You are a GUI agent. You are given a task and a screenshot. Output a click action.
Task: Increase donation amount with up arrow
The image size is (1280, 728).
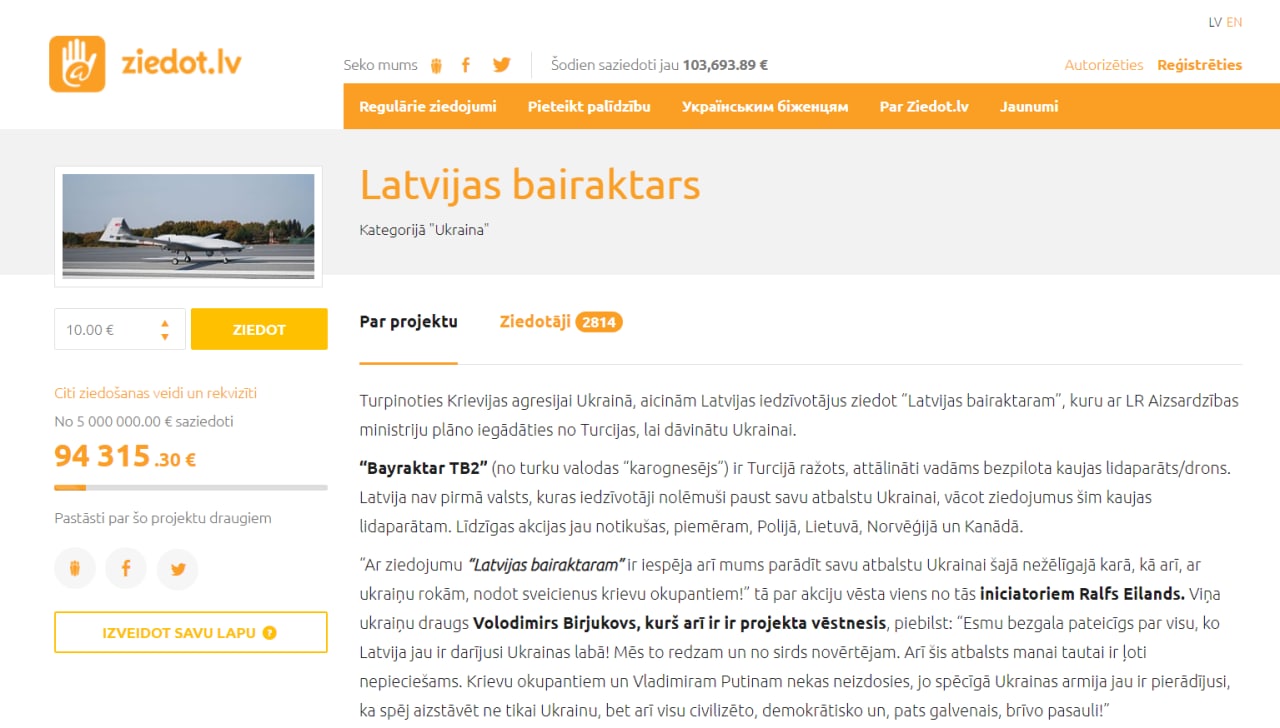click(165, 323)
